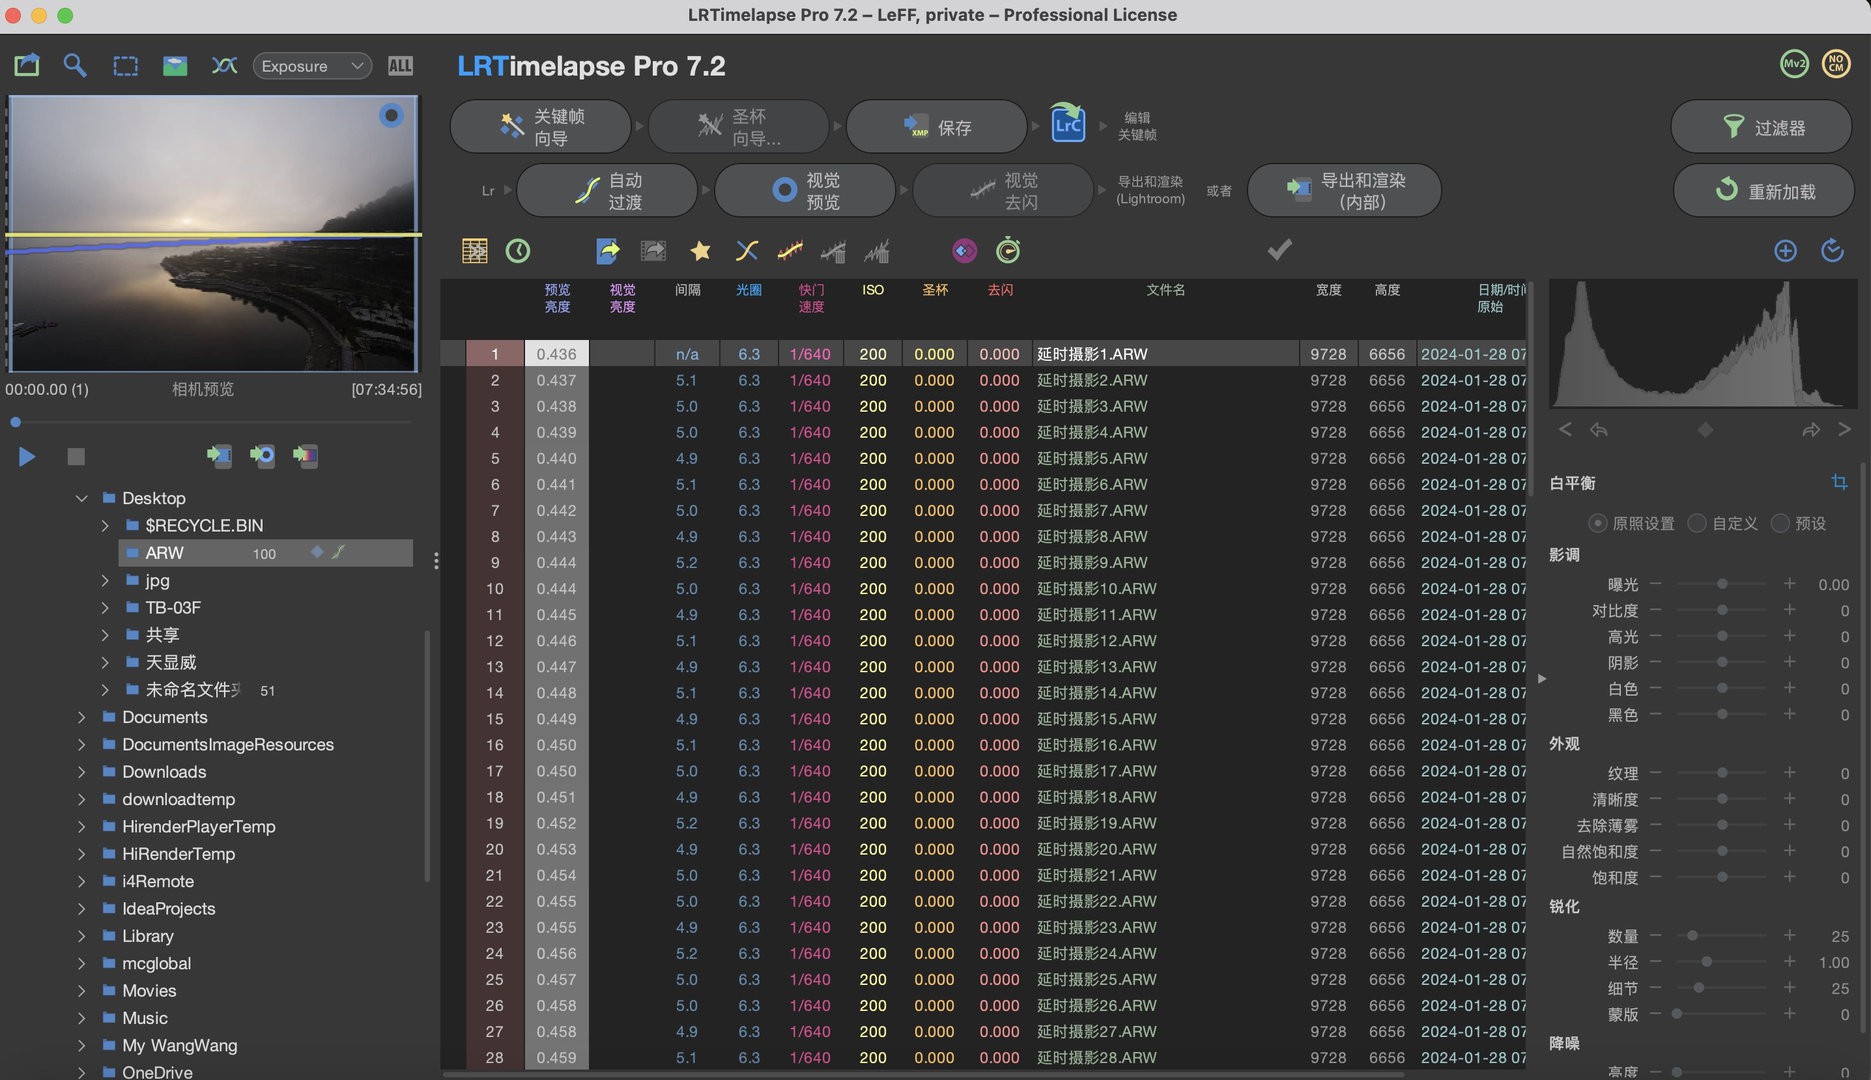Select the Music folder

[145, 1018]
